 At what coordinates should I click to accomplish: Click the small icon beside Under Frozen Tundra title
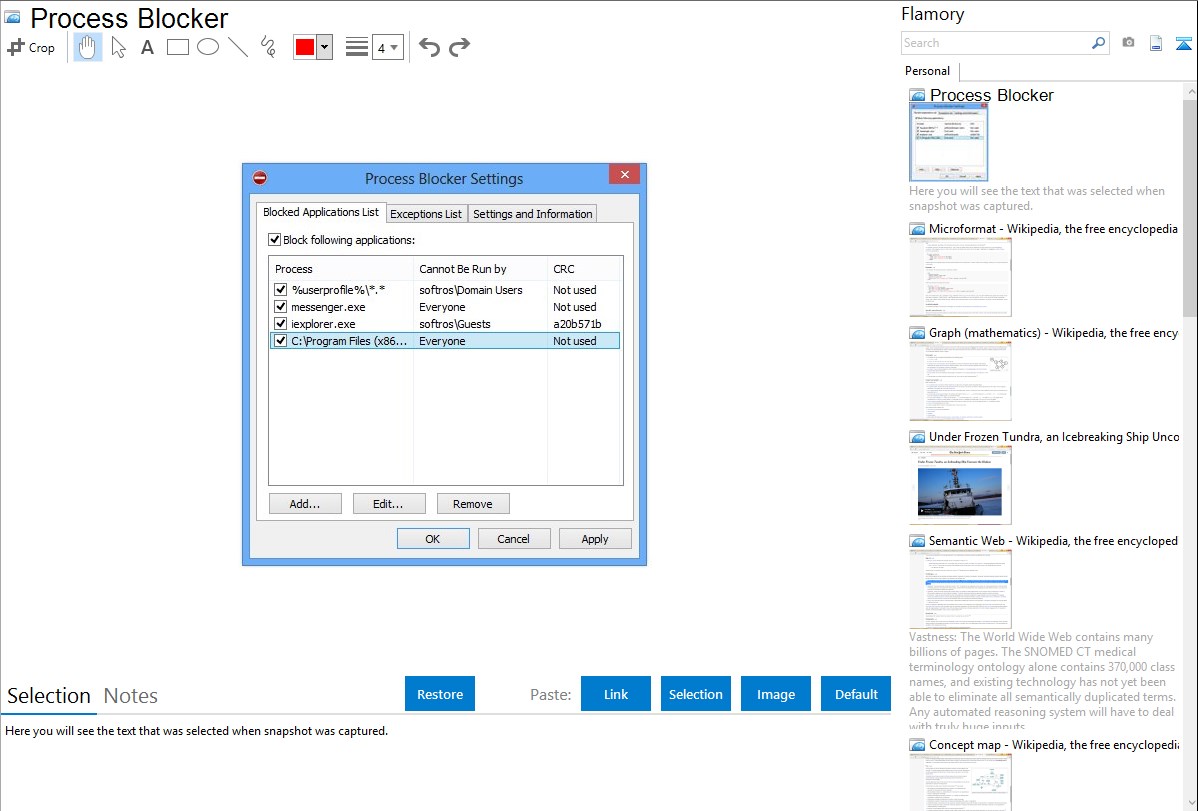[x=918, y=437]
